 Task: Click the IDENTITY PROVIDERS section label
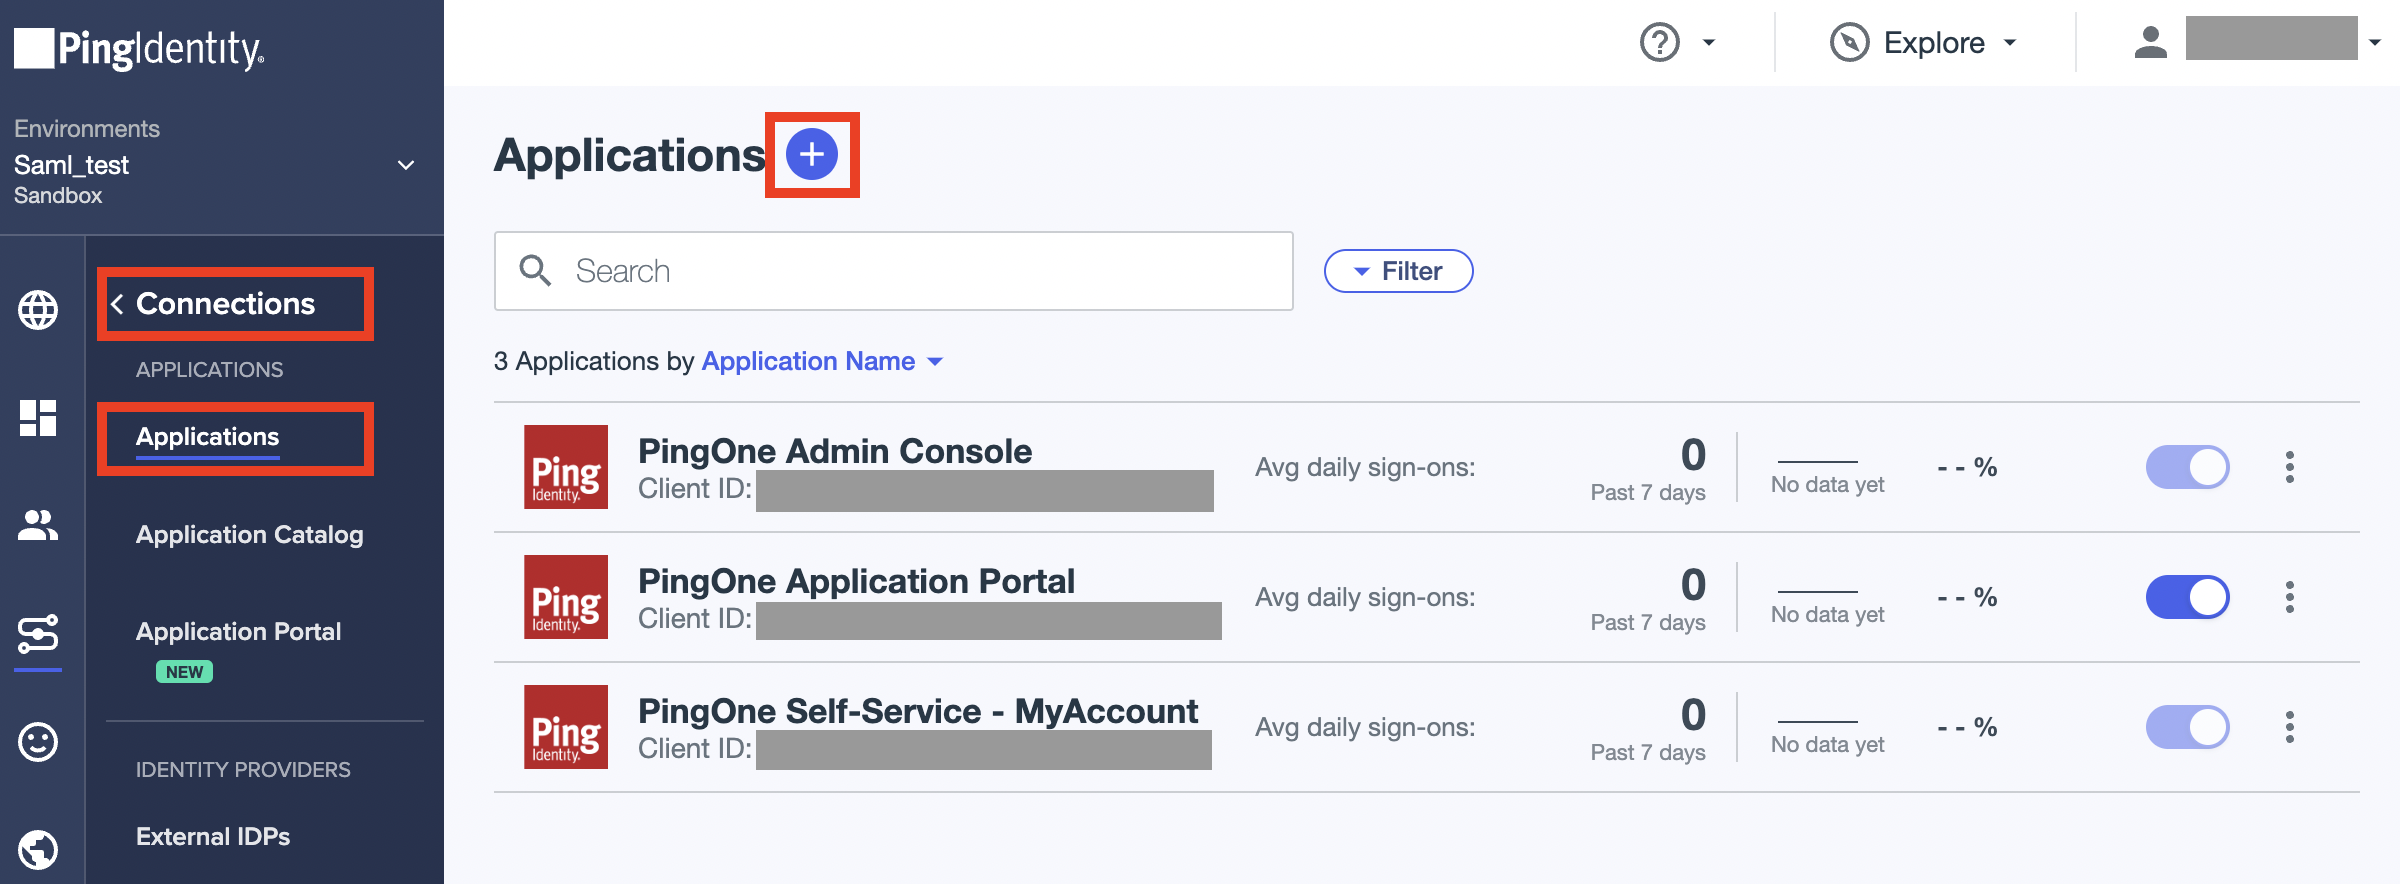pos(243,770)
